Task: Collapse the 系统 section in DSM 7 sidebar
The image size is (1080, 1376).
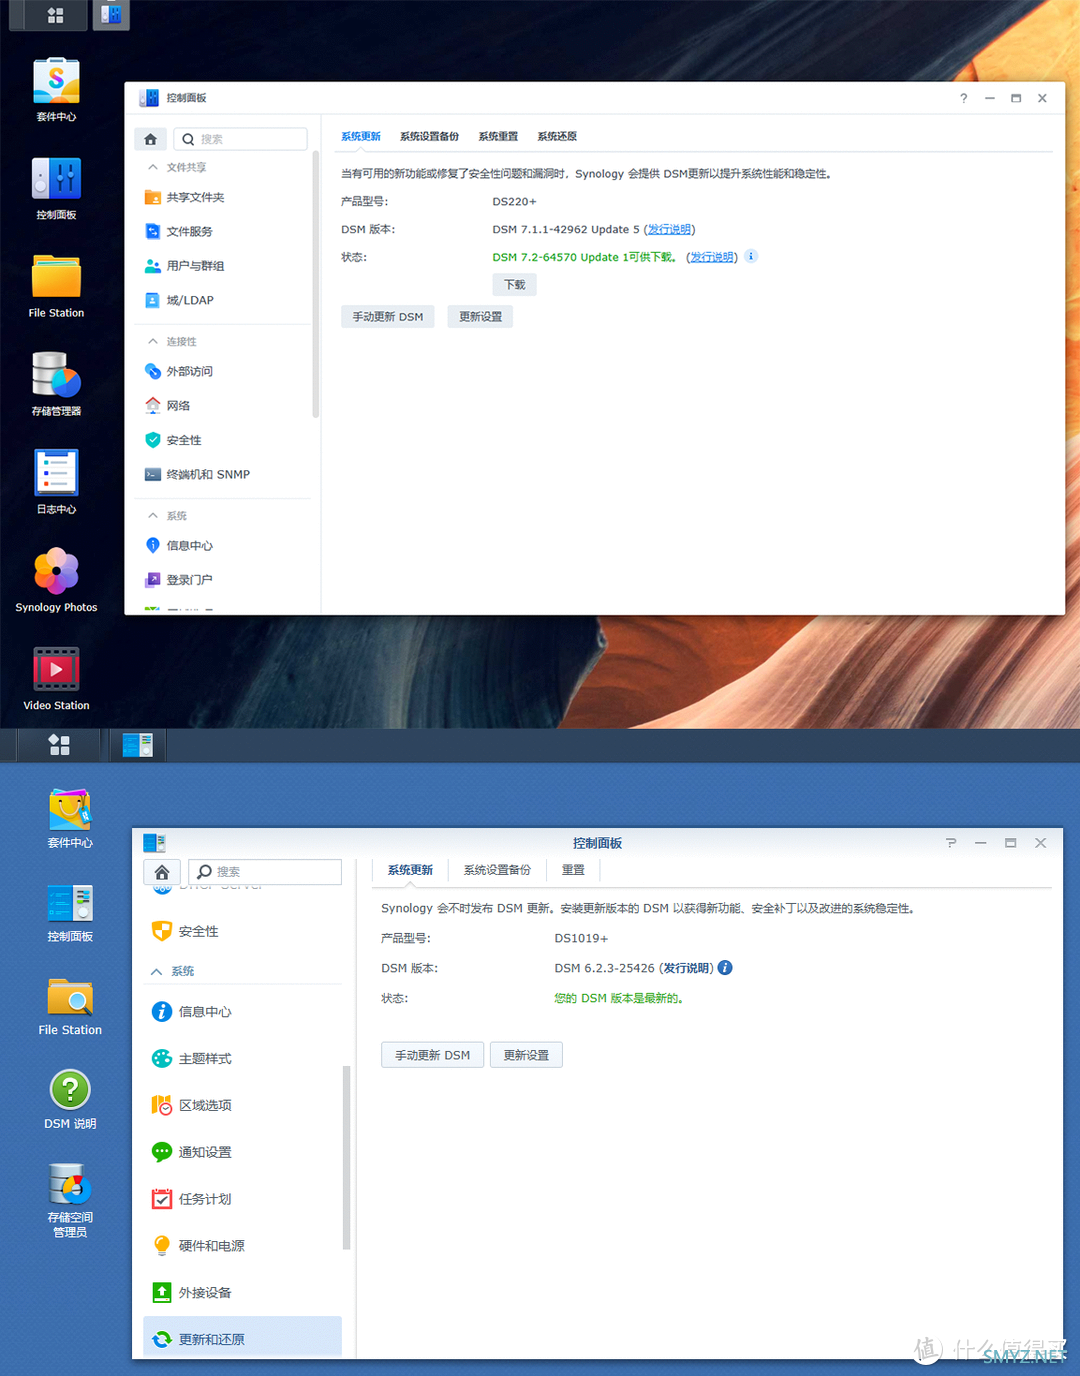Action: coord(152,516)
